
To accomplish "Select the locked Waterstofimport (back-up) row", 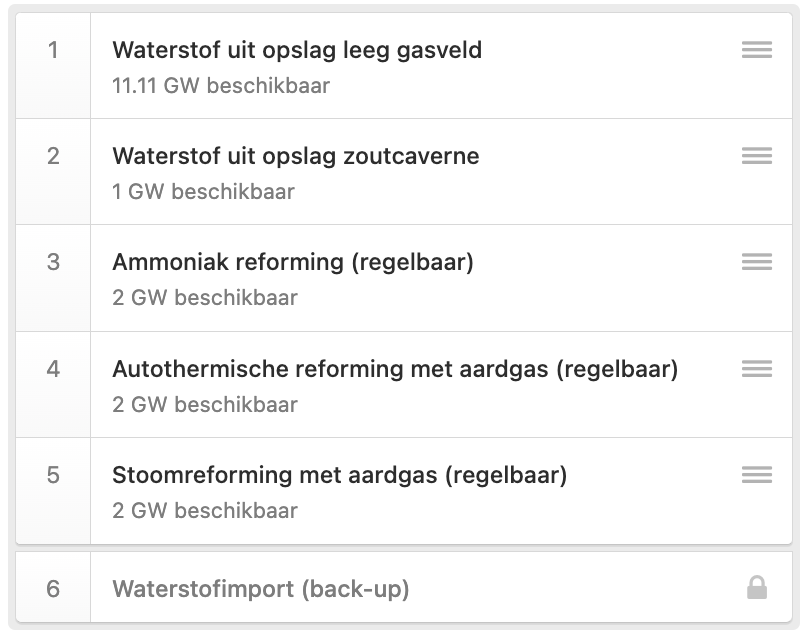I will point(404,588).
